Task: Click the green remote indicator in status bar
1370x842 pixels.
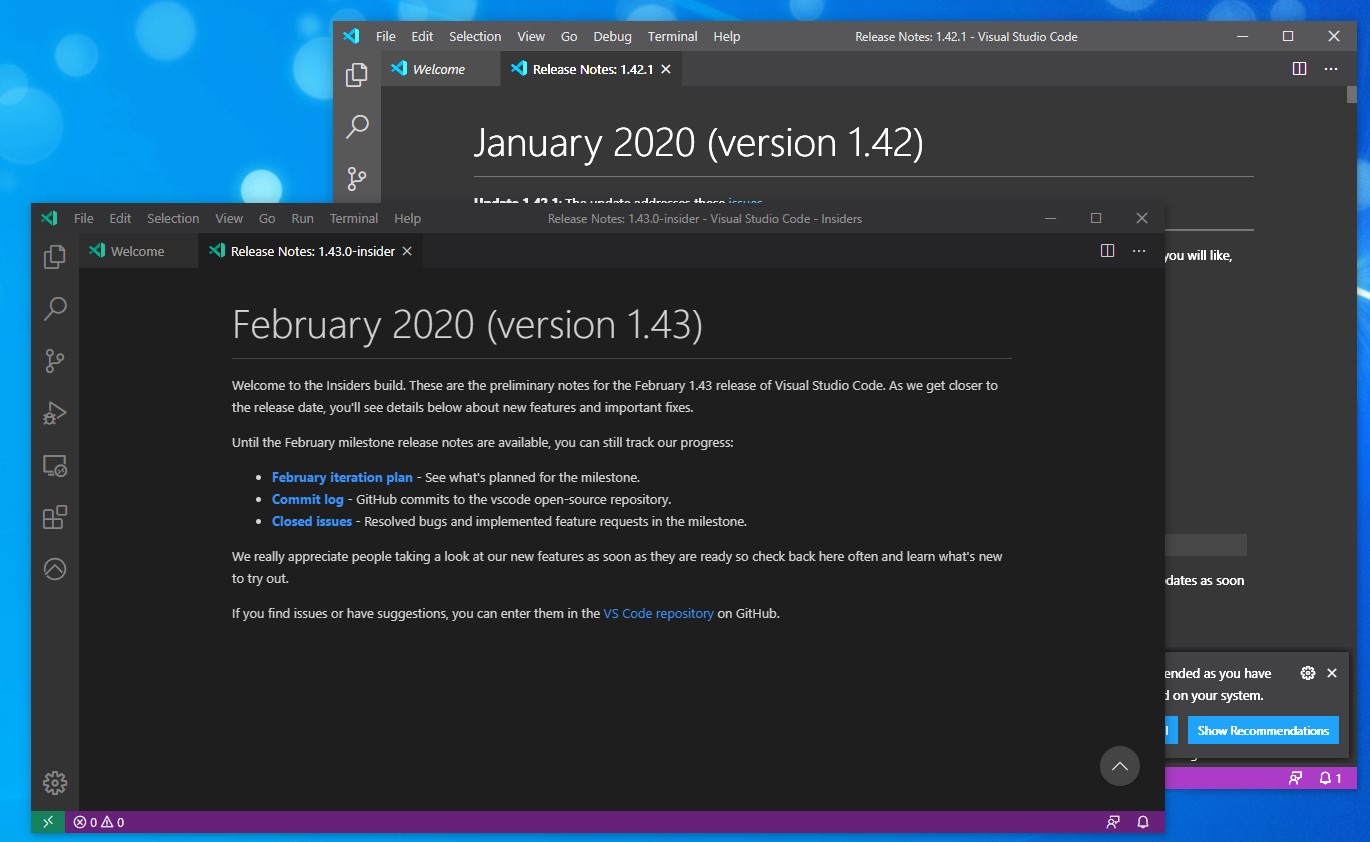Action: click(47, 821)
